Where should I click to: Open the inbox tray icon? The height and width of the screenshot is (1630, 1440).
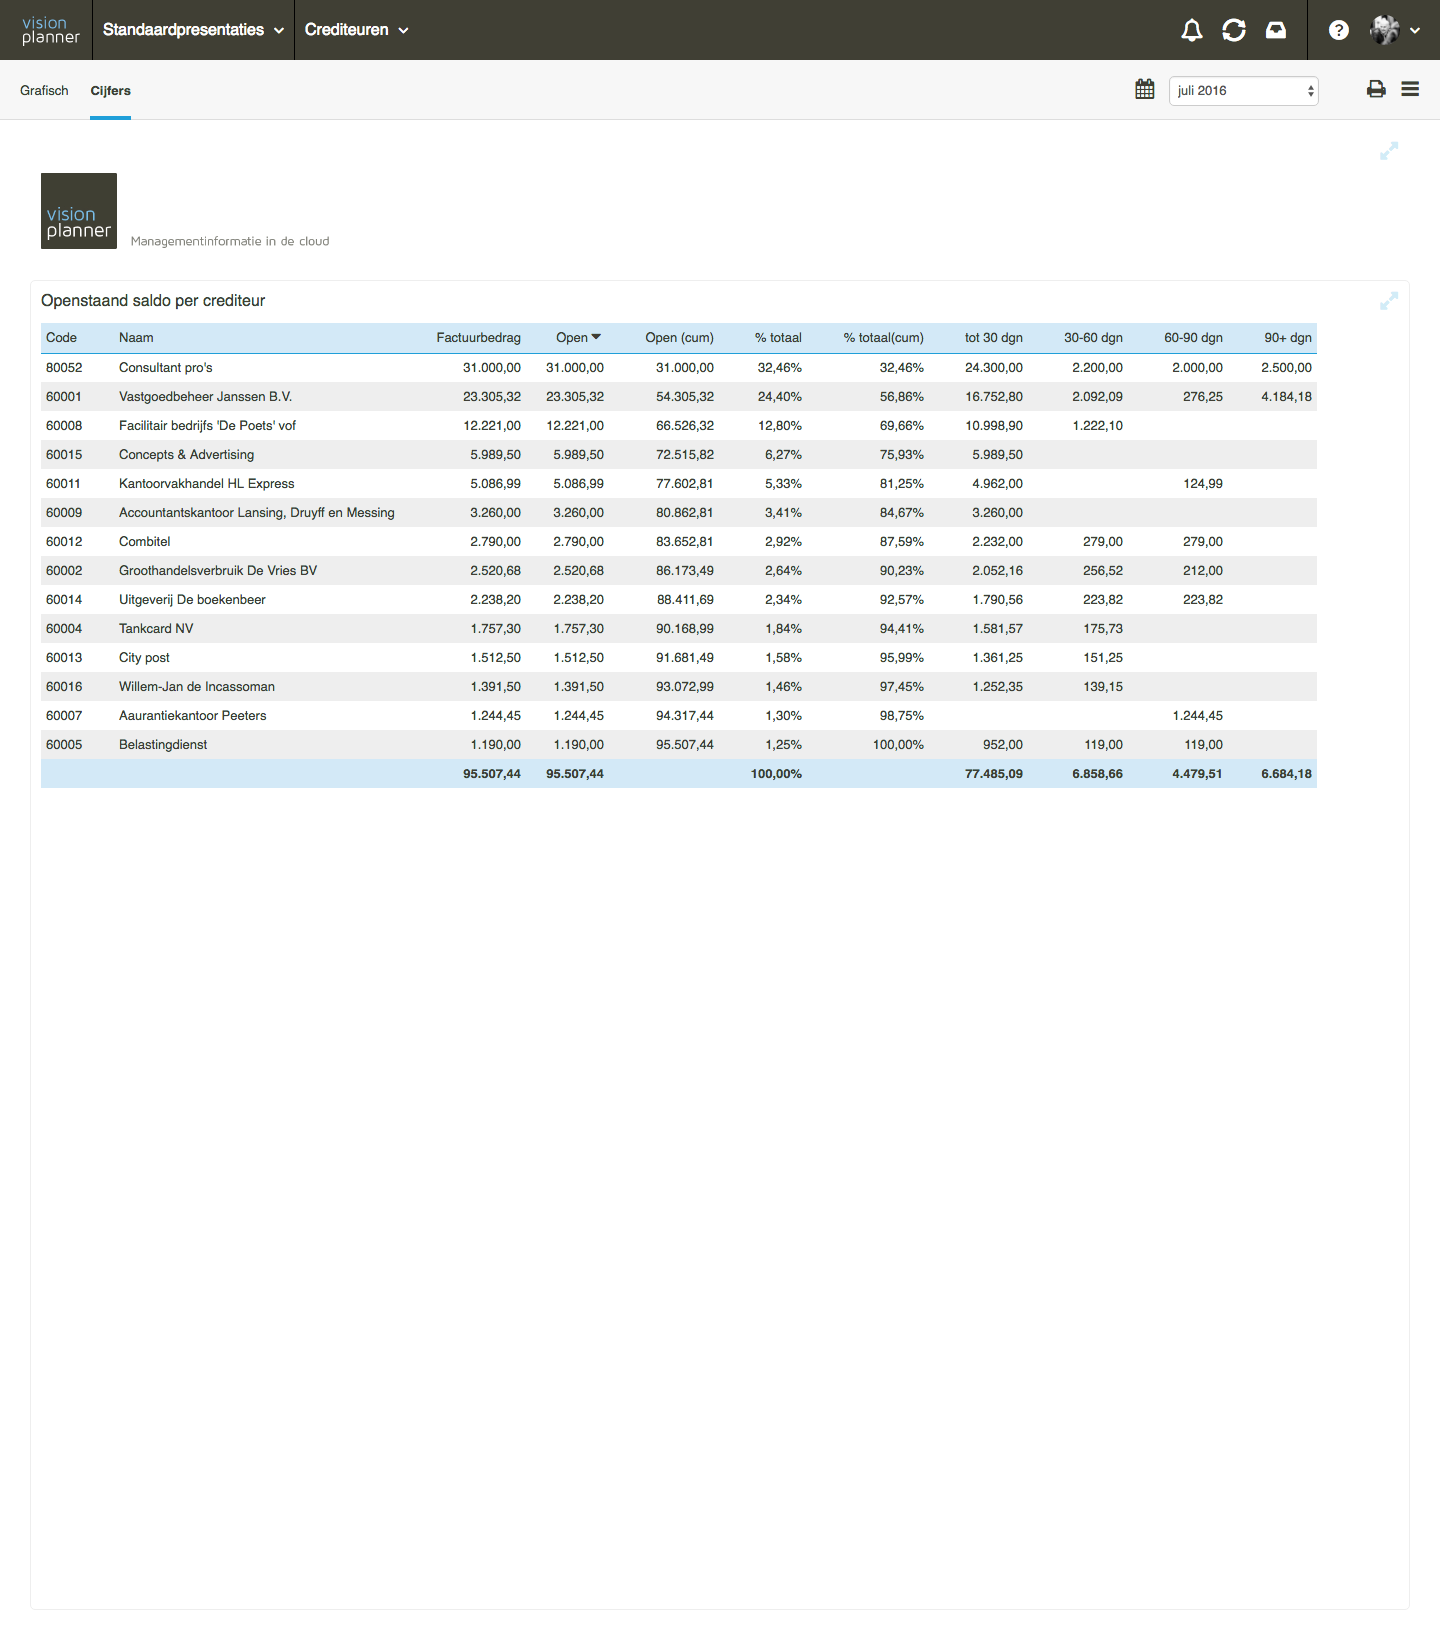point(1276,30)
